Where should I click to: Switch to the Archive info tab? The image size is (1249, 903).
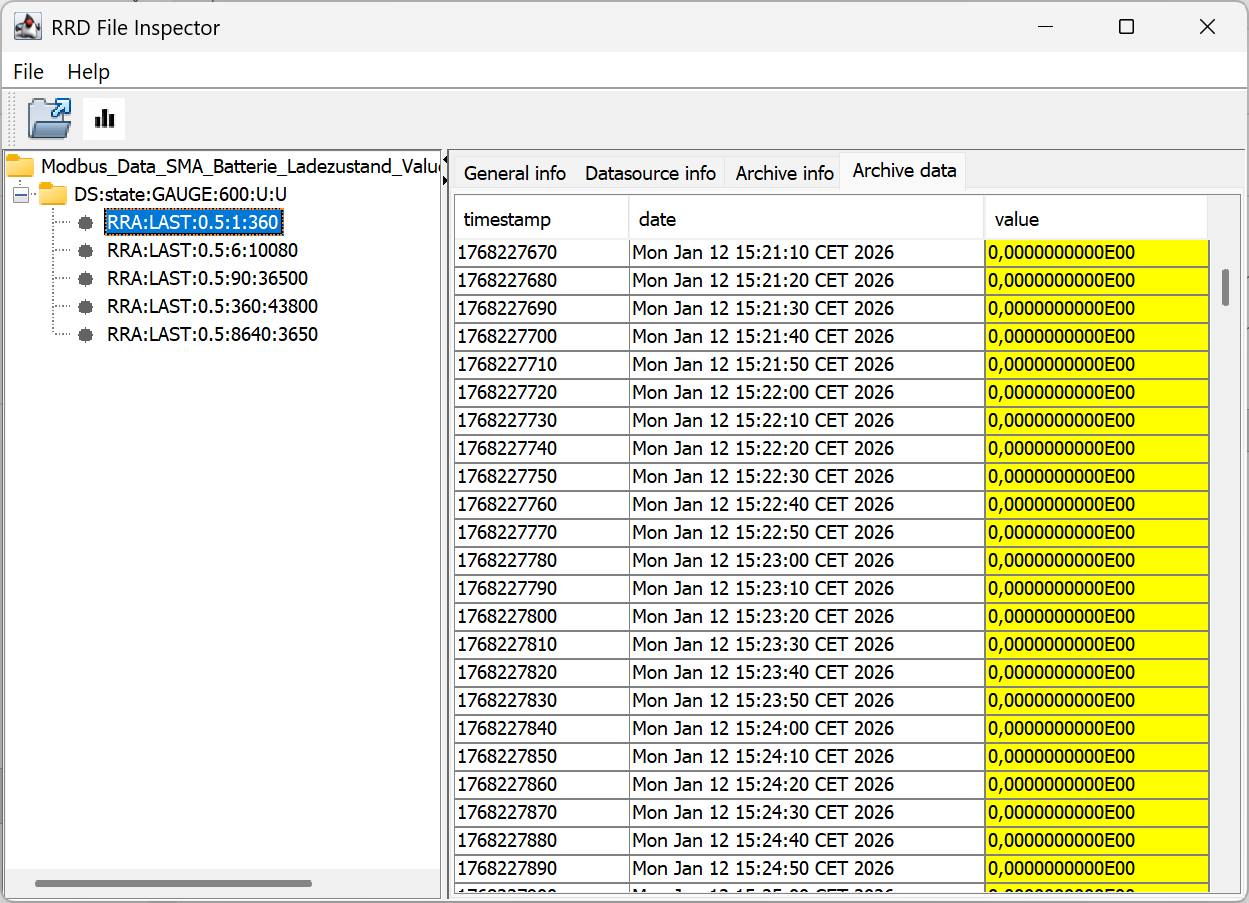tap(784, 173)
